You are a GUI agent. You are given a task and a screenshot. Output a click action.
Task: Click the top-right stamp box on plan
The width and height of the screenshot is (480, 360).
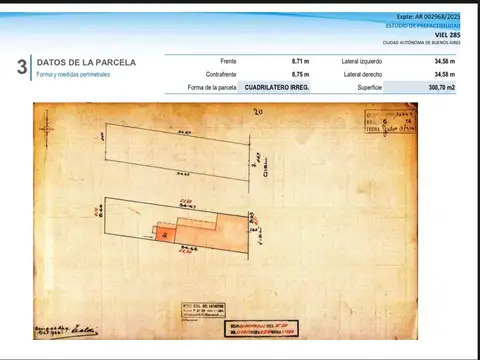tap(390, 121)
